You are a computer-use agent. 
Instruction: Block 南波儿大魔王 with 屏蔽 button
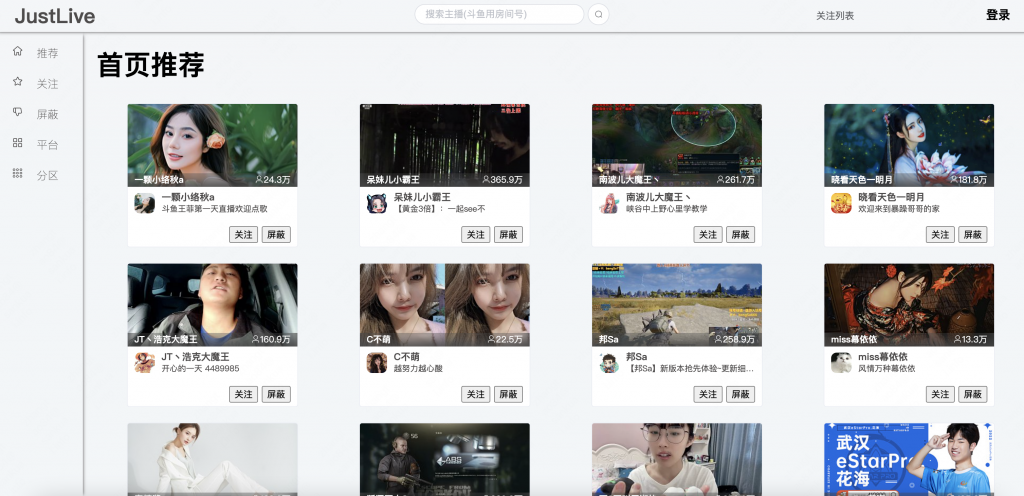coord(741,234)
